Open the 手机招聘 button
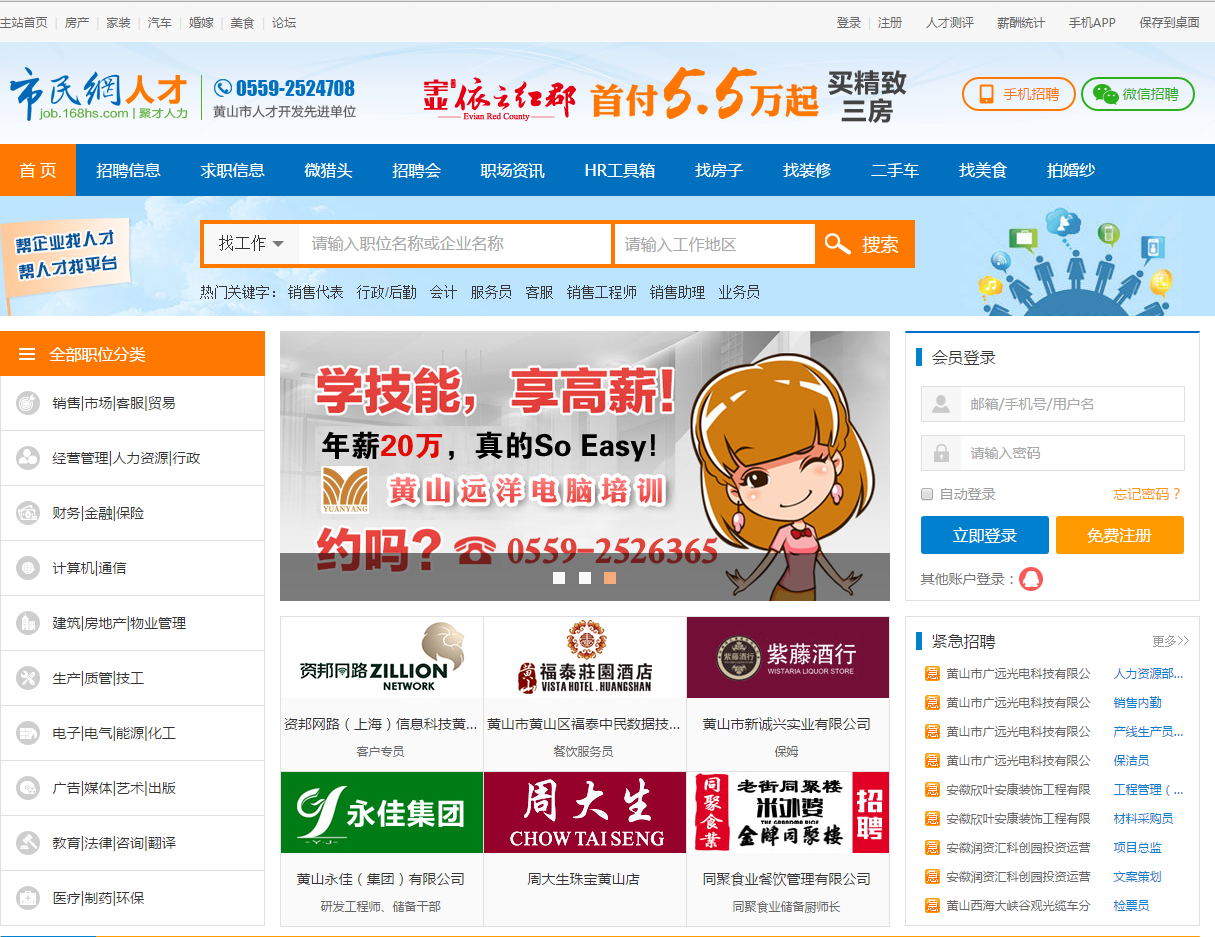1215x937 pixels. pyautogui.click(x=1018, y=94)
